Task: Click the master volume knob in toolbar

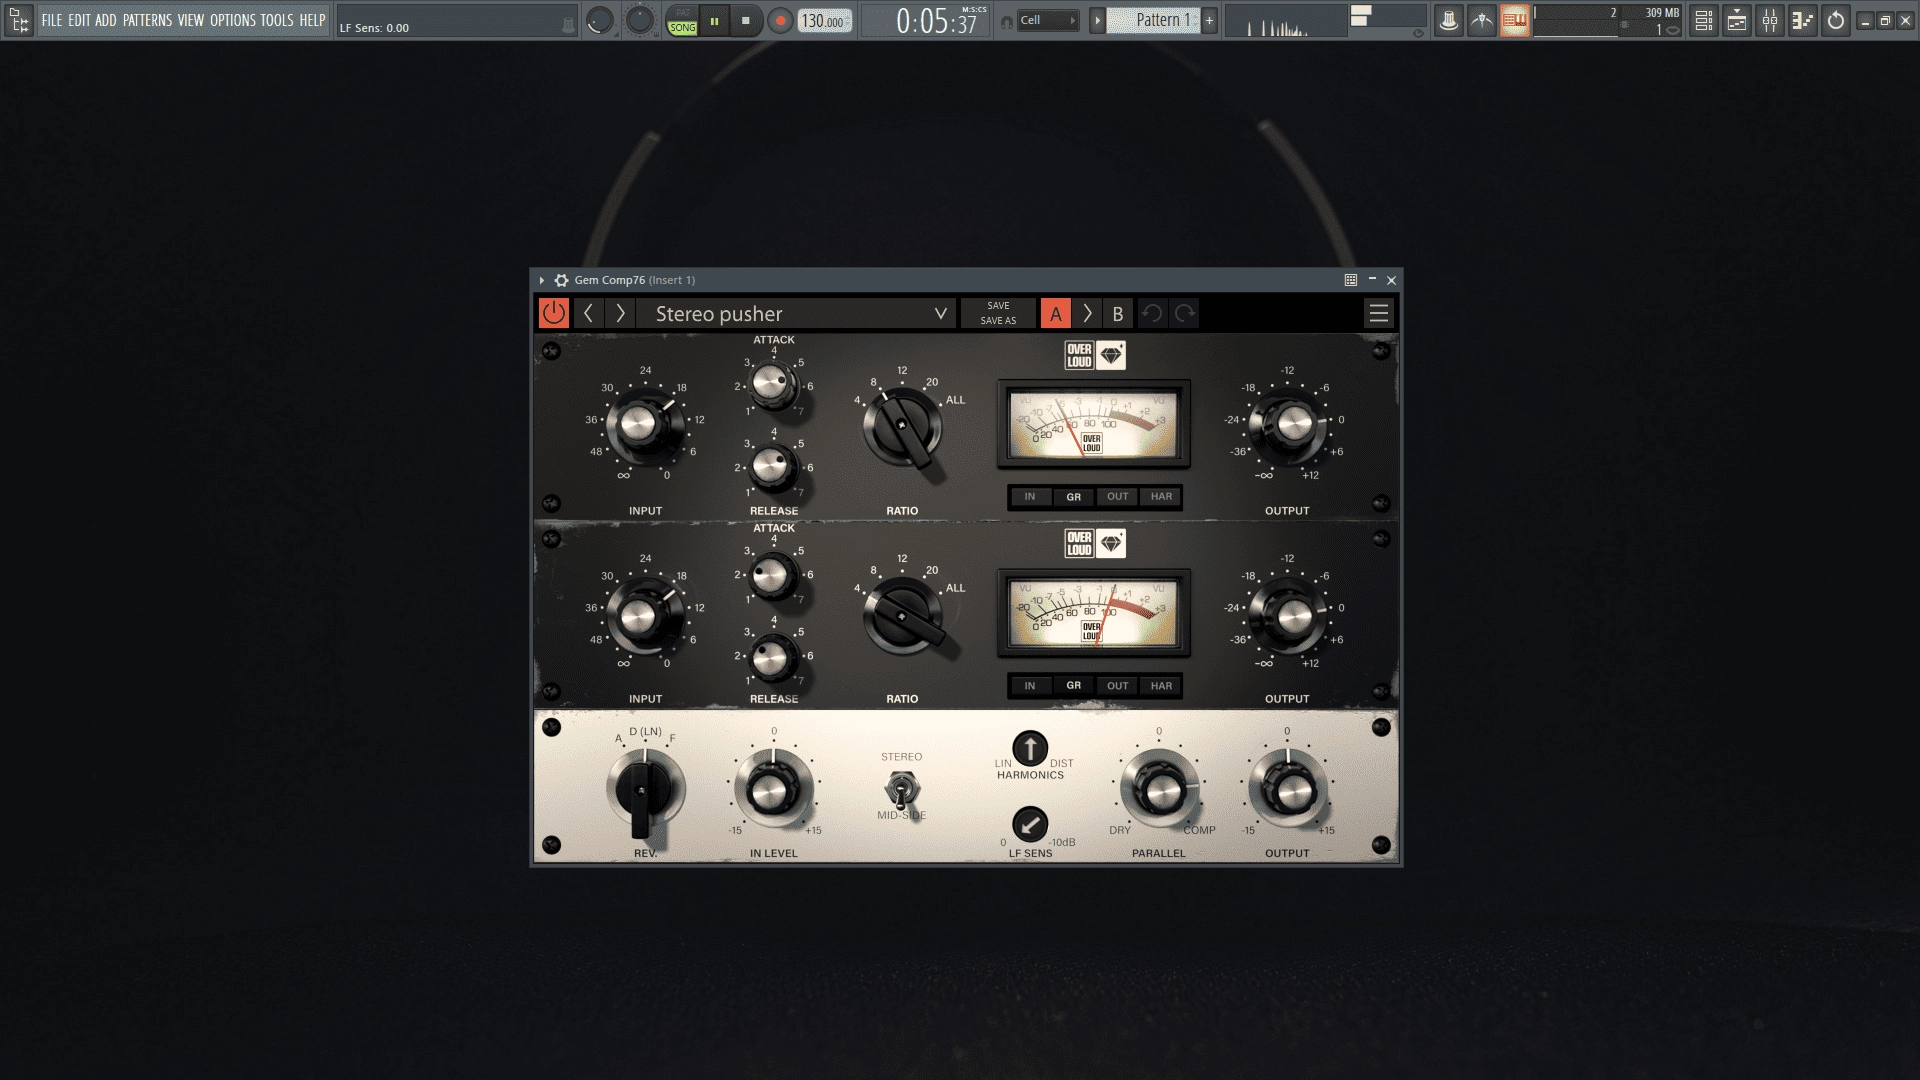Action: (599, 21)
